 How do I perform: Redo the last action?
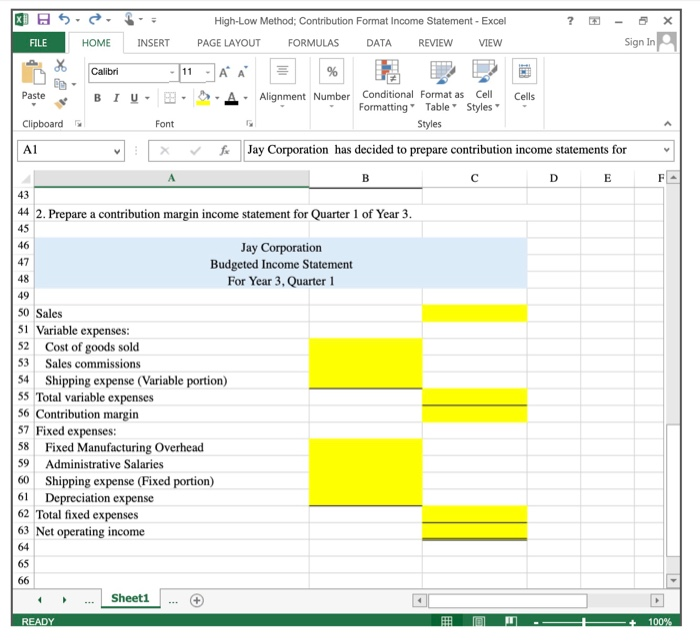pyautogui.click(x=95, y=19)
